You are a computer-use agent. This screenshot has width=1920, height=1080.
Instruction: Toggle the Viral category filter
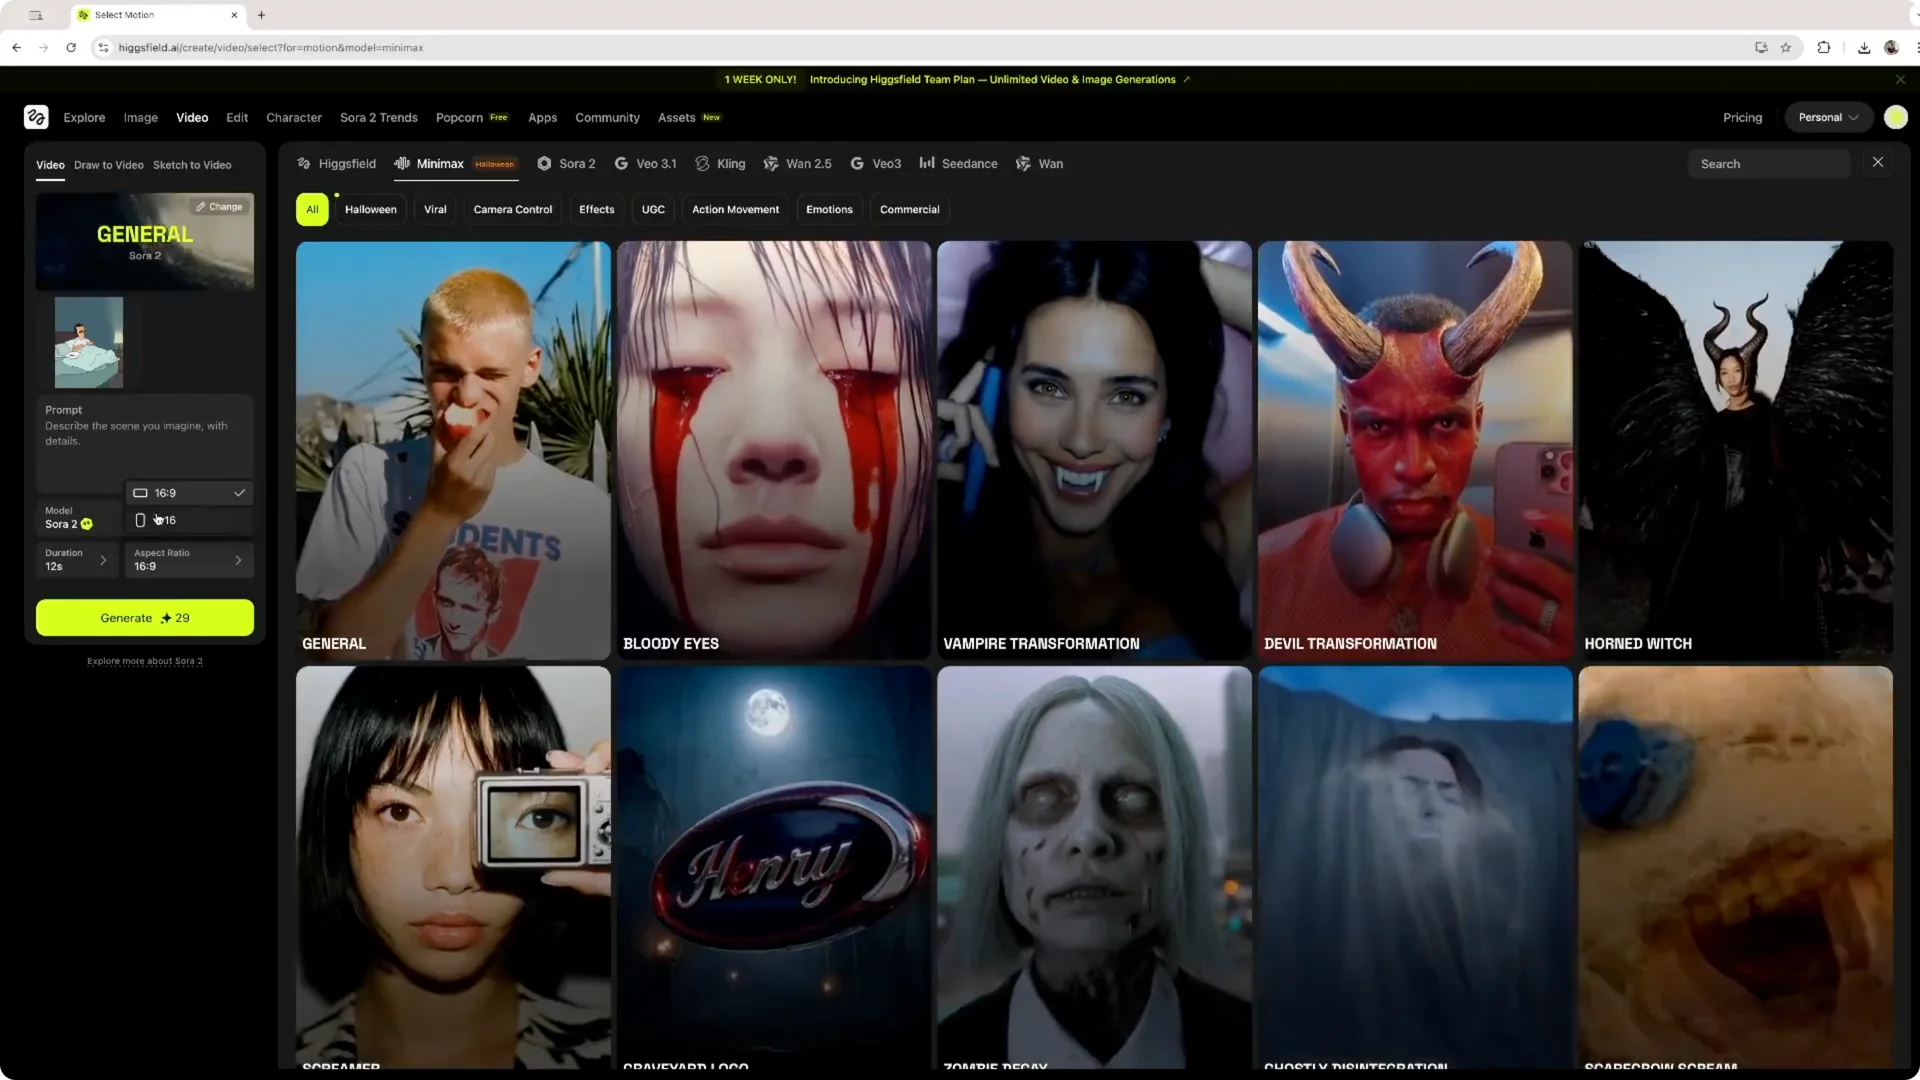[x=434, y=209]
